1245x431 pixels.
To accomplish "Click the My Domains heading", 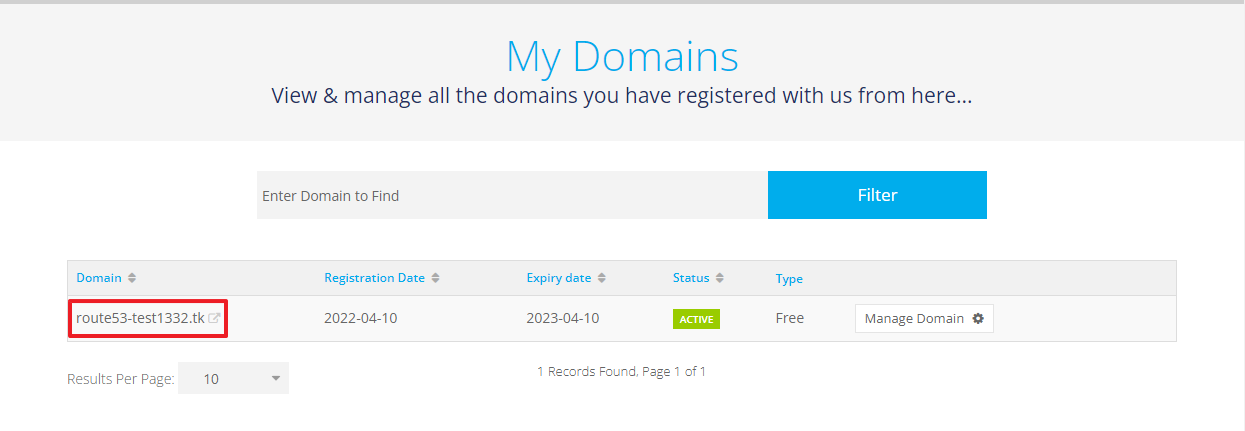I will [622, 57].
